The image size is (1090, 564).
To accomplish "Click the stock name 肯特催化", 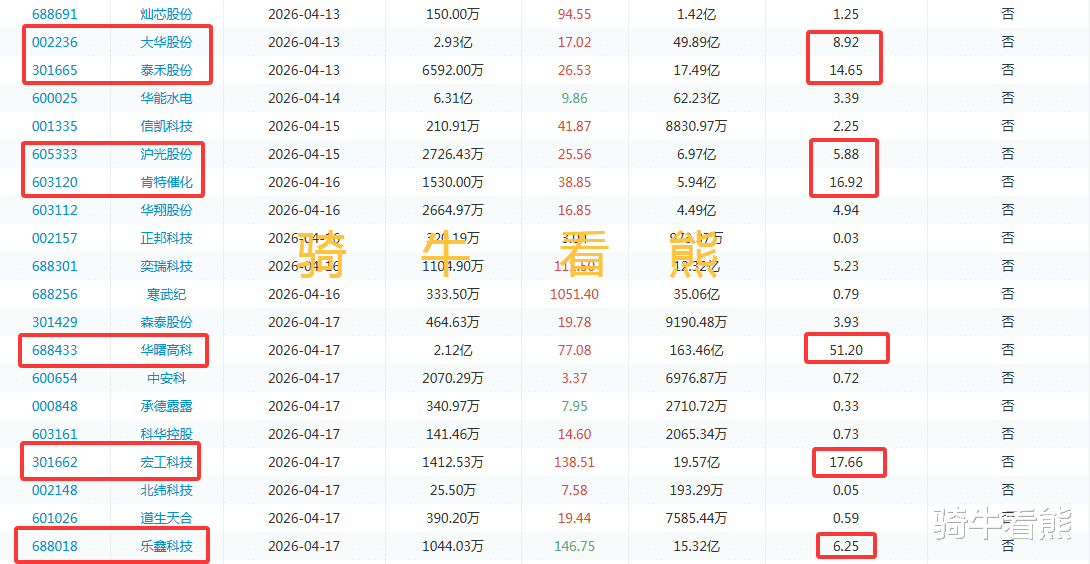I will (166, 182).
